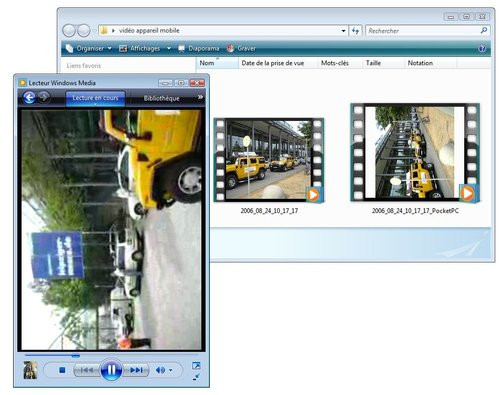Select video thumbnail 2006_08_24_10_17_17

pyautogui.click(x=269, y=160)
